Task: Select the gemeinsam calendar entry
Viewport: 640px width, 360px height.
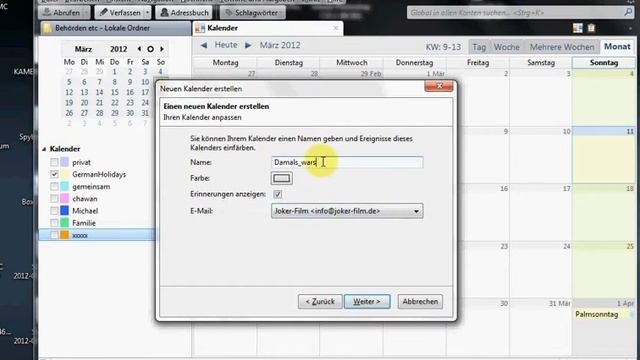Action: click(91, 187)
